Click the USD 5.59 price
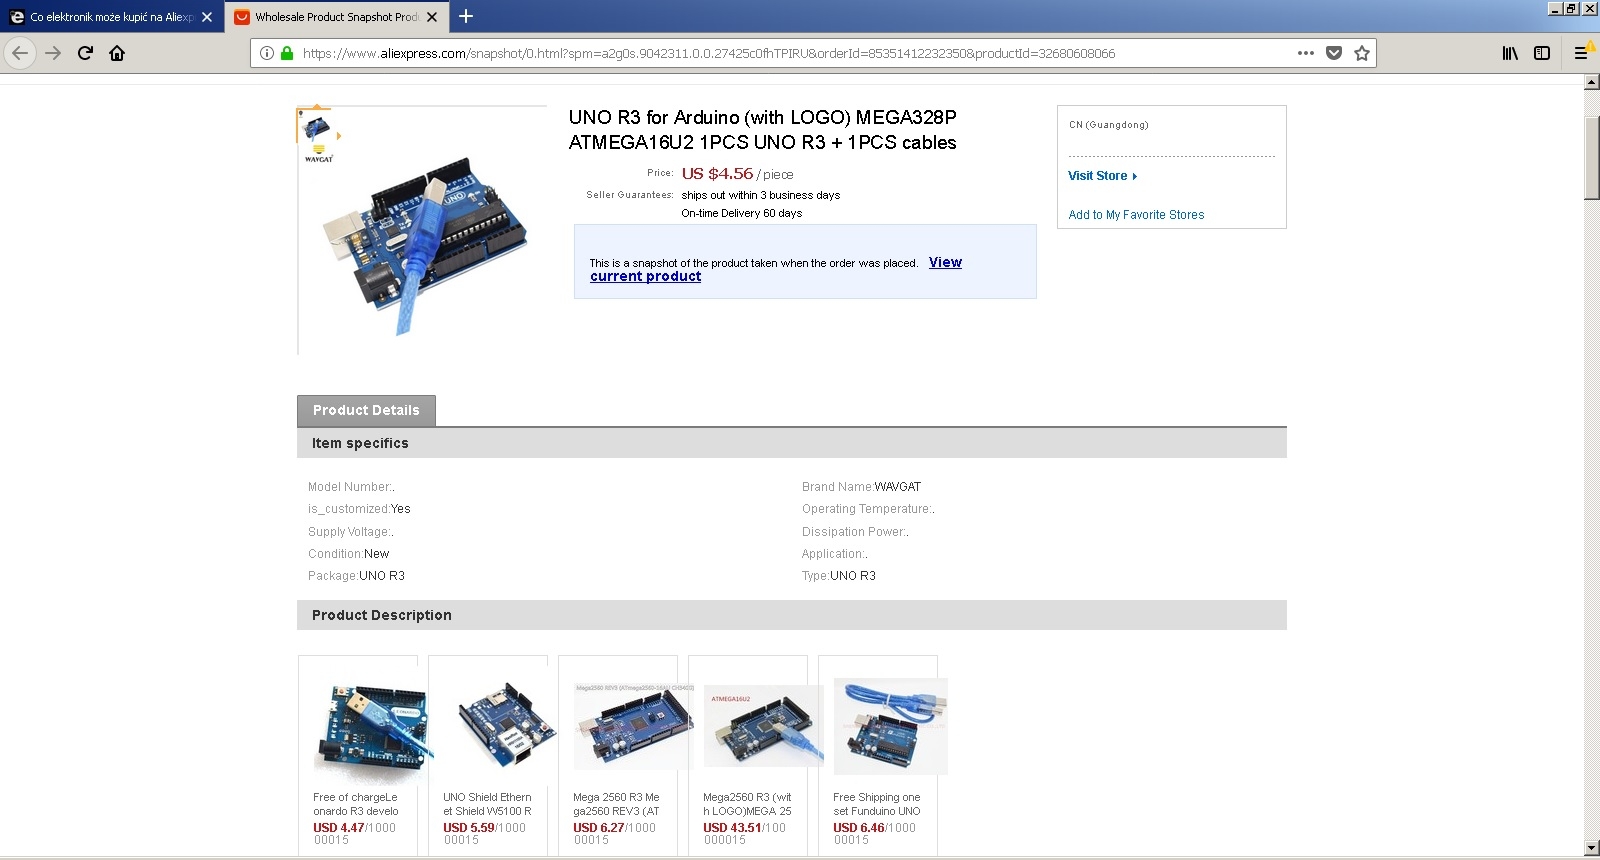The image size is (1600, 860). click(468, 828)
